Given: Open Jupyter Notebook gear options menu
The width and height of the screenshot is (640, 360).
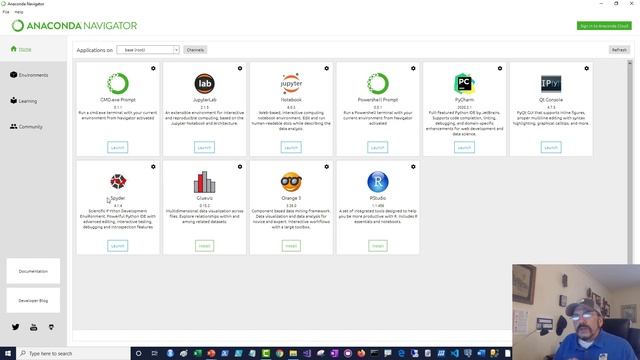Looking at the screenshot, I should pyautogui.click(x=327, y=68).
